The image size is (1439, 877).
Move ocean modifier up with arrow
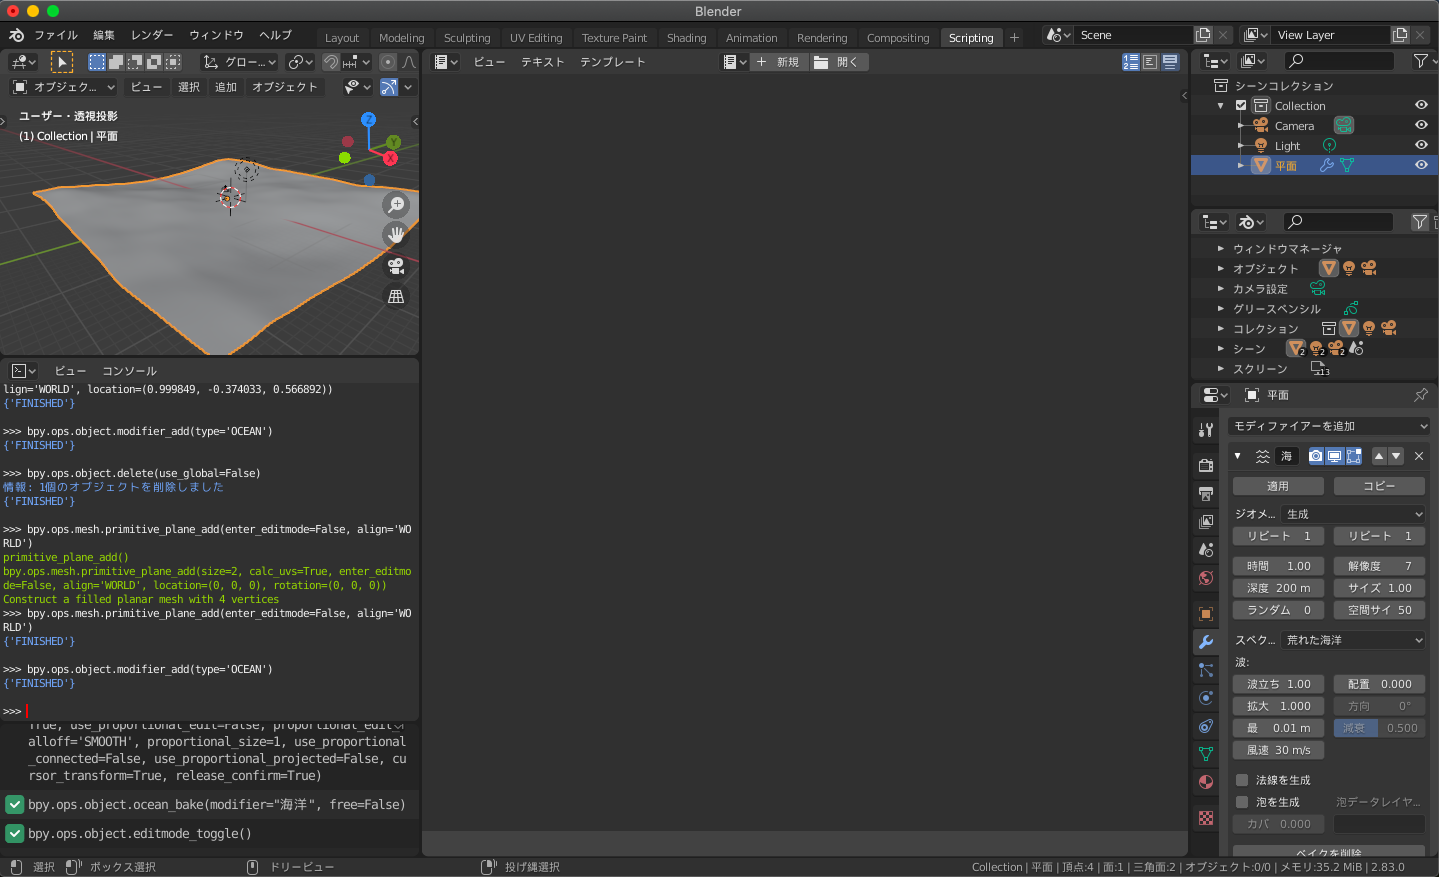pos(1379,456)
